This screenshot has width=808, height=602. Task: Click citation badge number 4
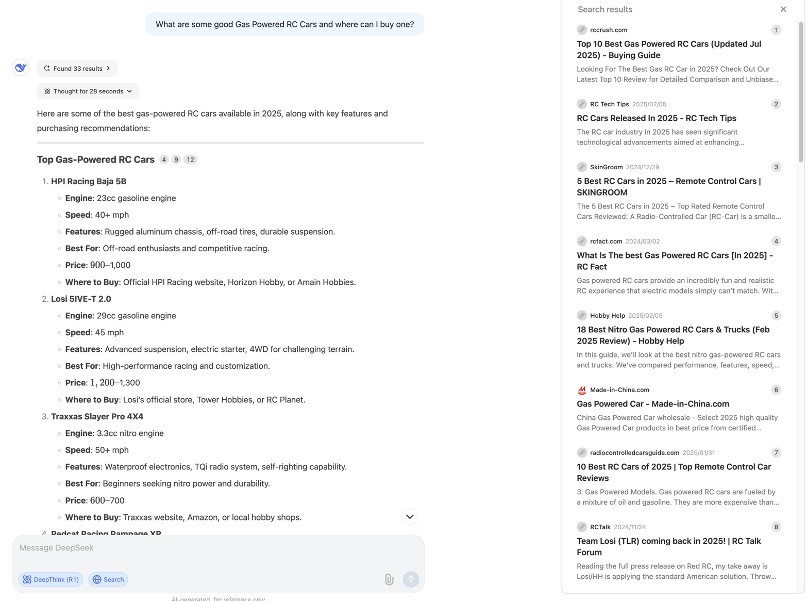point(163,160)
